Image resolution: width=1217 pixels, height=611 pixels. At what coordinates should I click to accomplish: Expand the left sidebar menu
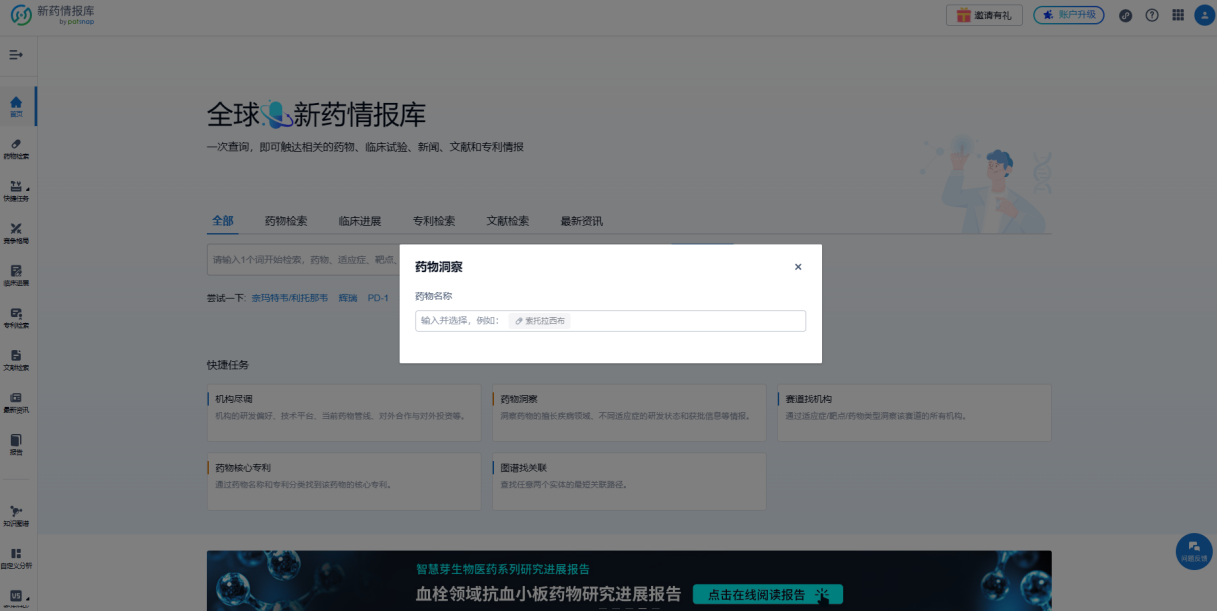(16, 55)
